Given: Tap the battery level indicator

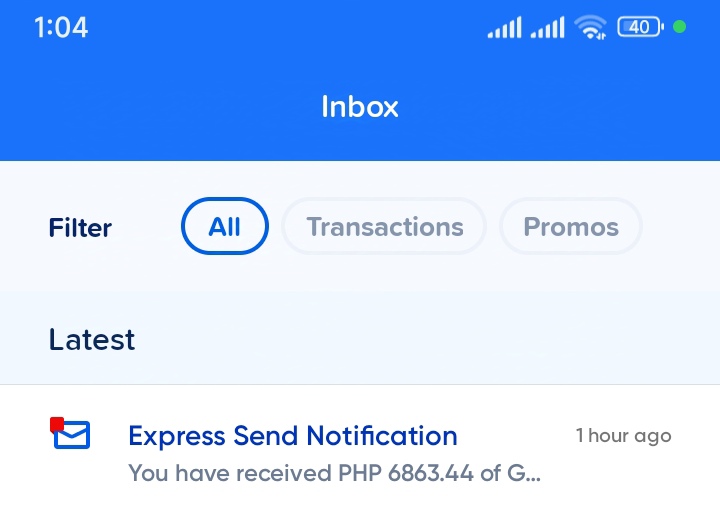Looking at the screenshot, I should [640, 27].
